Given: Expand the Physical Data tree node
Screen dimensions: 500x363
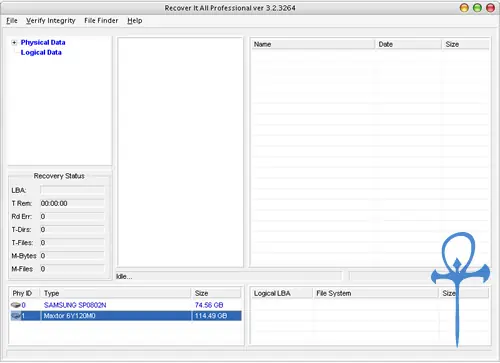Looking at the screenshot, I should pyautogui.click(x=14, y=42).
